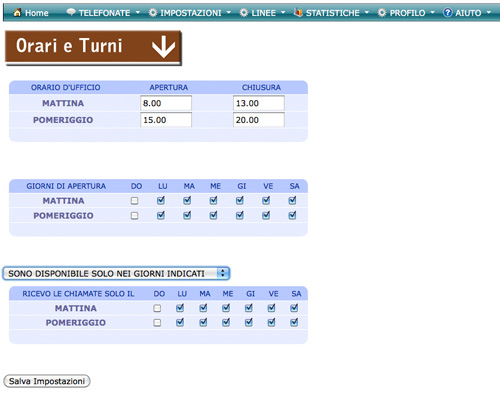The height and width of the screenshot is (418, 500).
Task: Click the Salva Impostazioni button
Action: [47, 381]
